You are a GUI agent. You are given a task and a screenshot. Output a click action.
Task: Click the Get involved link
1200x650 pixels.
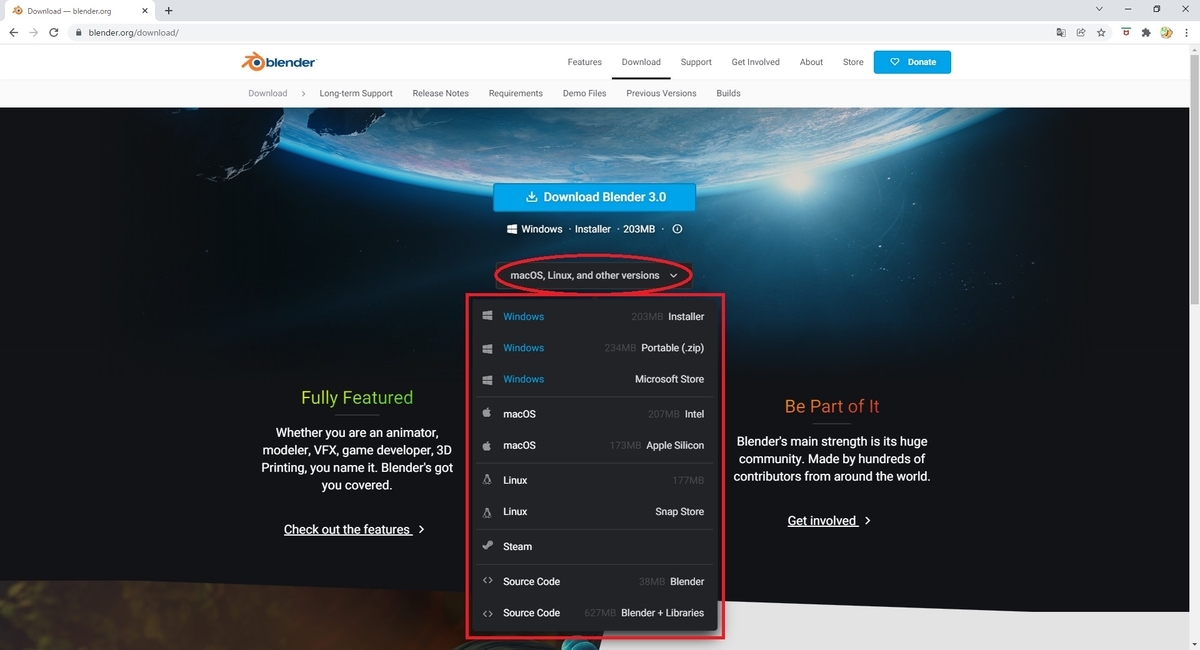[829, 520]
